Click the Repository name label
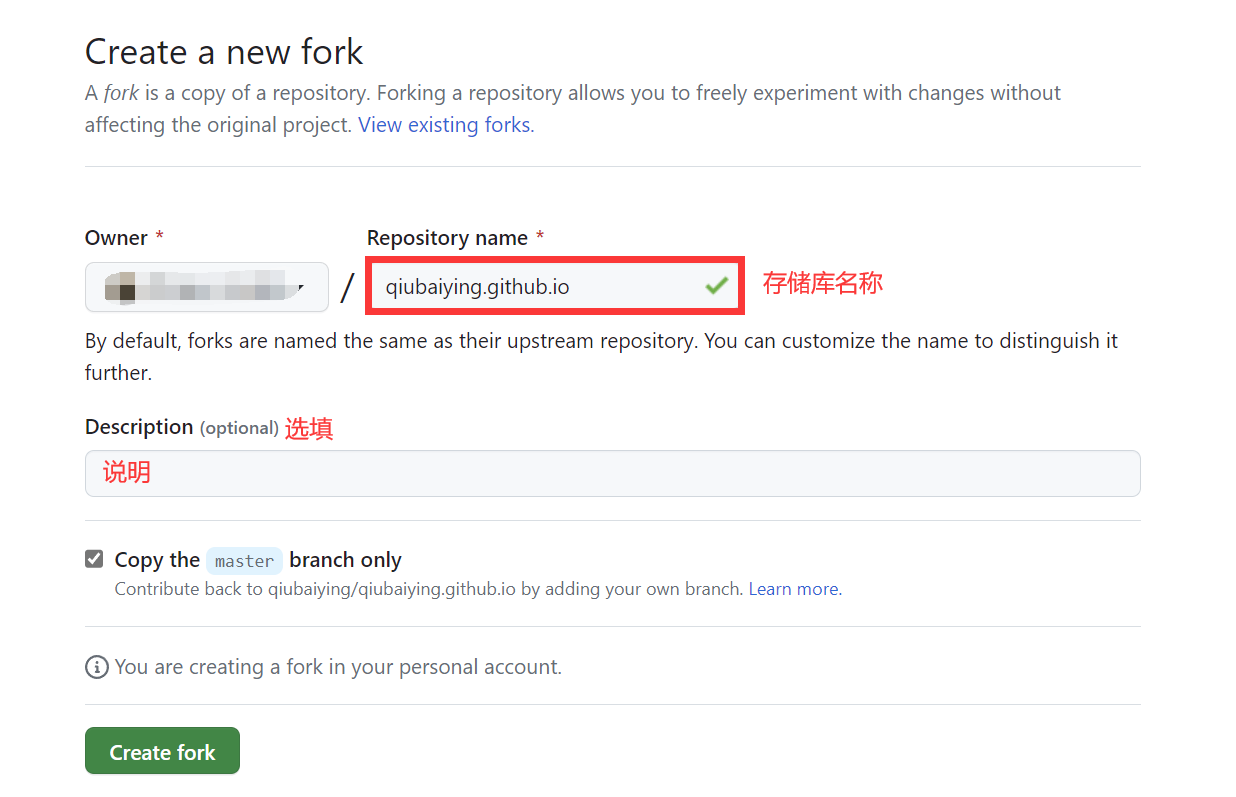Viewport: 1236px width, 797px height. pyautogui.click(x=447, y=238)
